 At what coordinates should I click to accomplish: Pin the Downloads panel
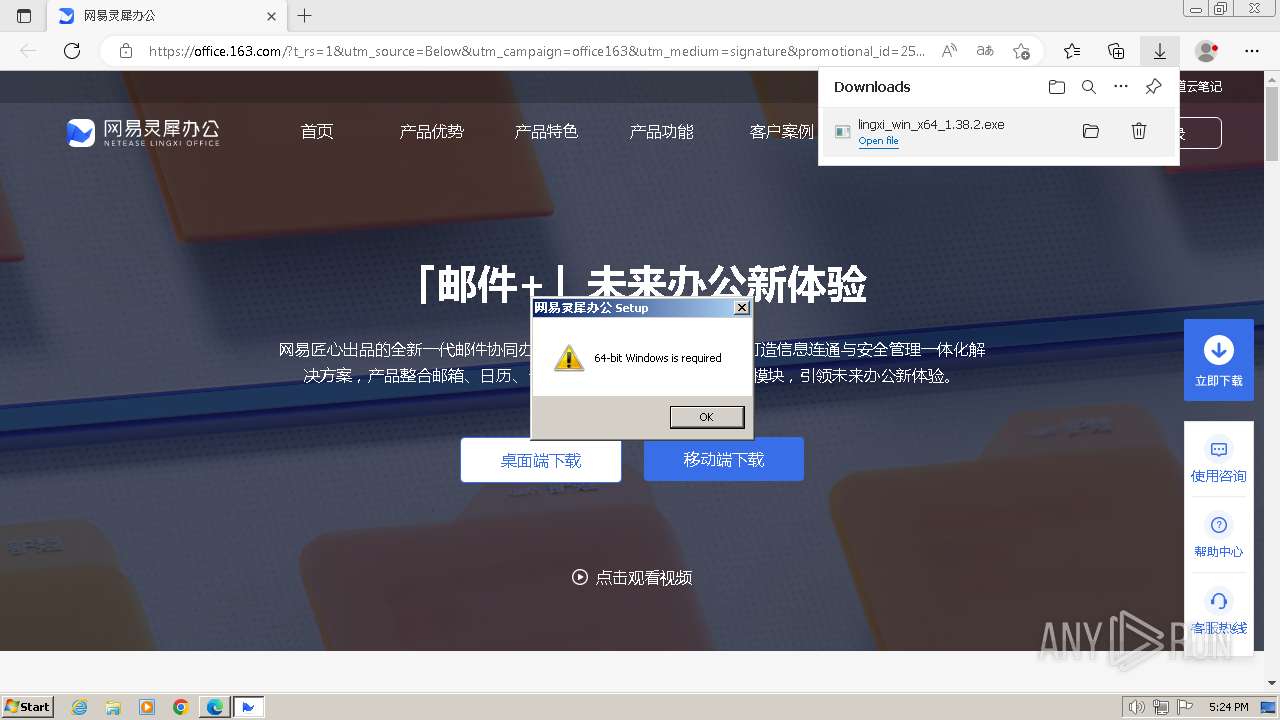(1153, 87)
